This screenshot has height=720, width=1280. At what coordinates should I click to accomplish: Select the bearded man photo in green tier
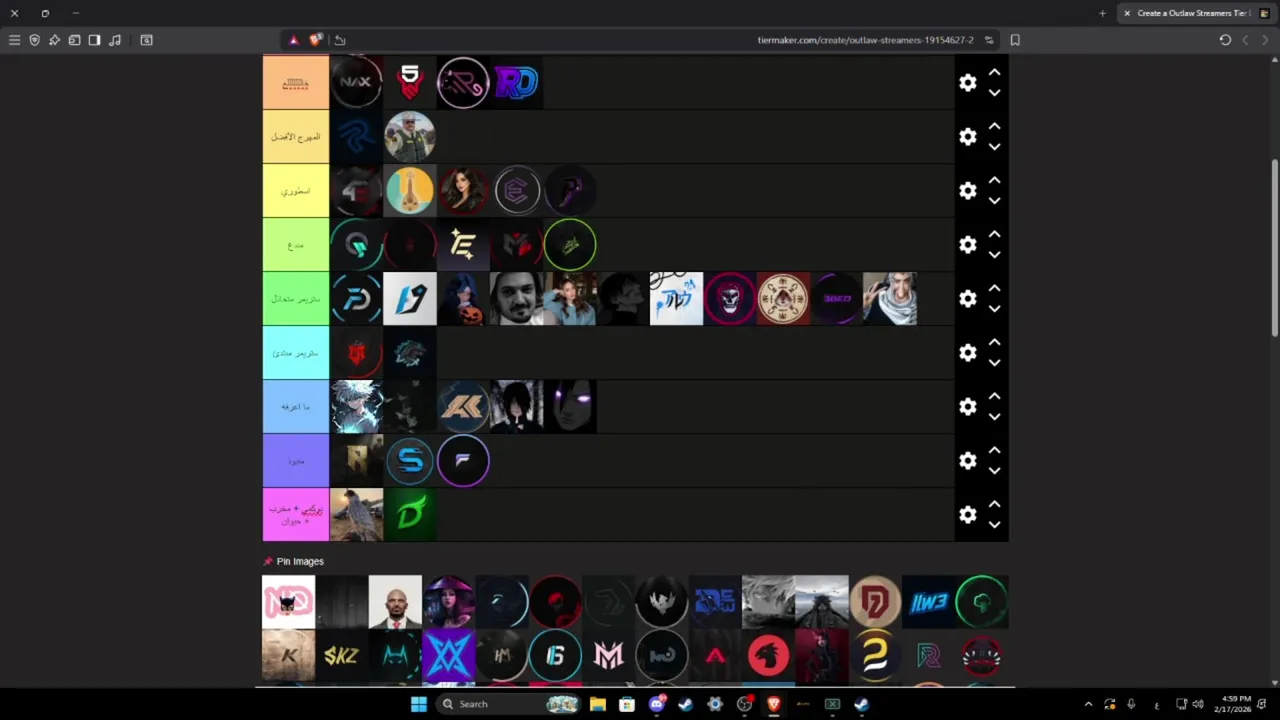(x=516, y=299)
